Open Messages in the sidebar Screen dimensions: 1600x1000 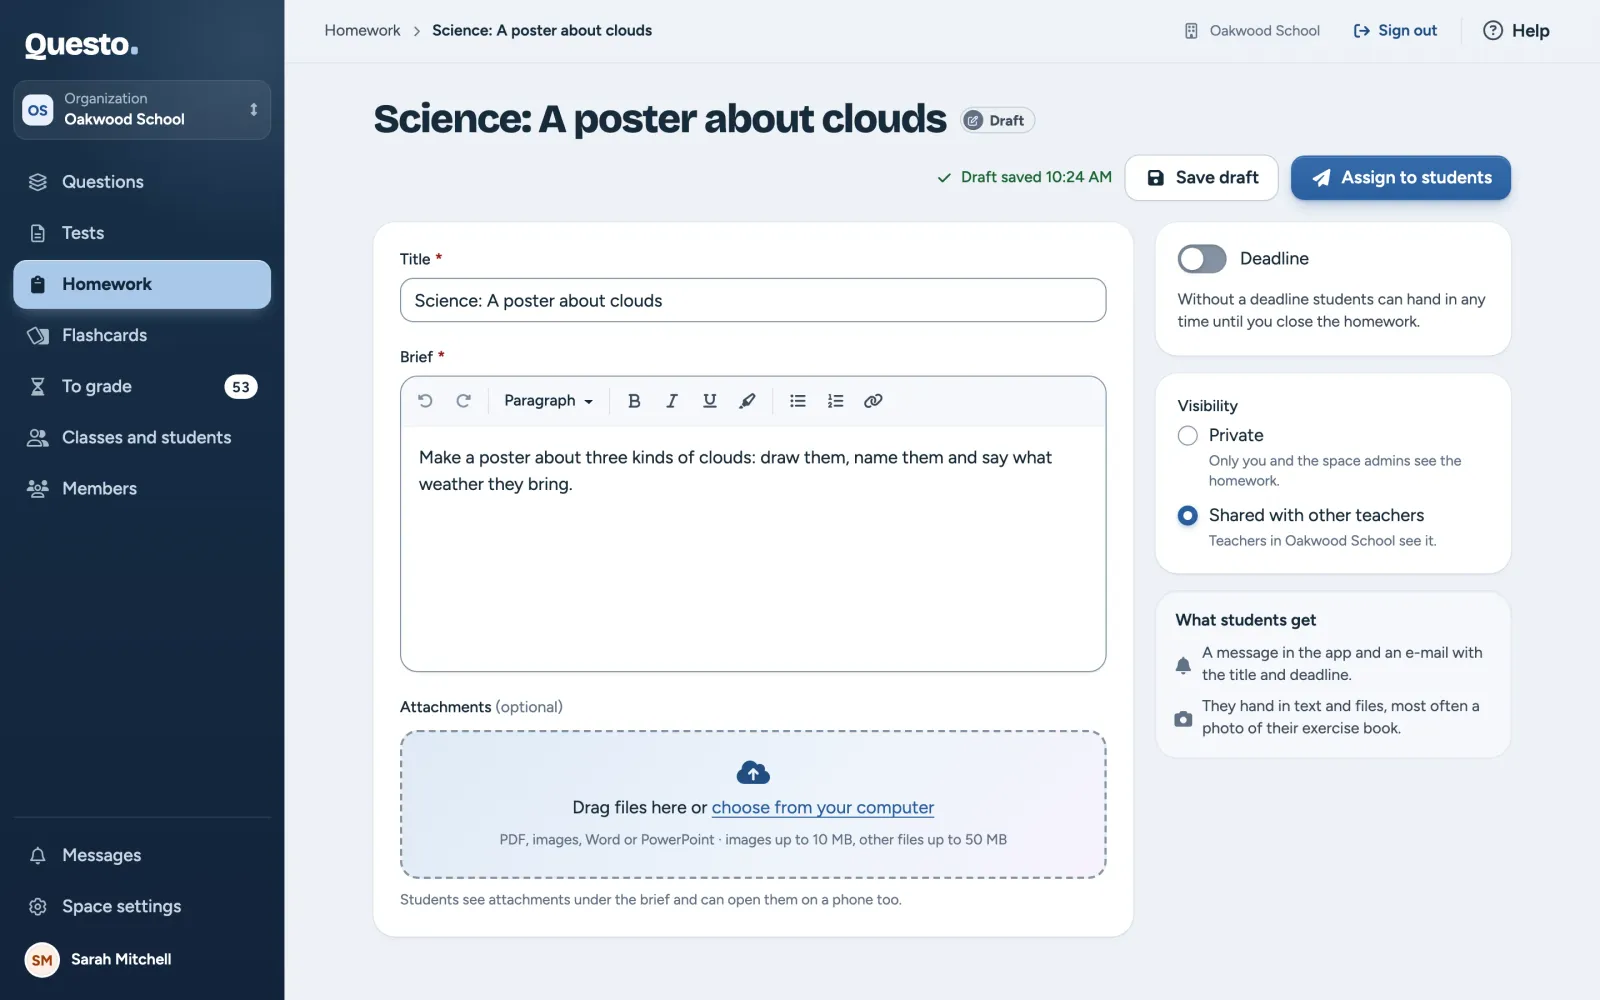(x=142, y=855)
